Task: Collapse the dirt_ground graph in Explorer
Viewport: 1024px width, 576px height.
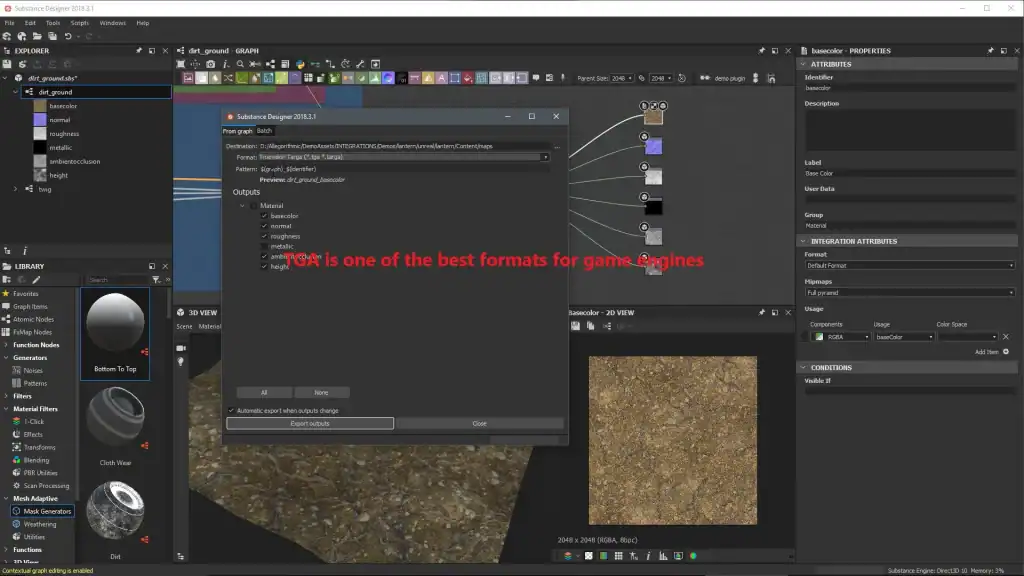Action: [x=16, y=92]
